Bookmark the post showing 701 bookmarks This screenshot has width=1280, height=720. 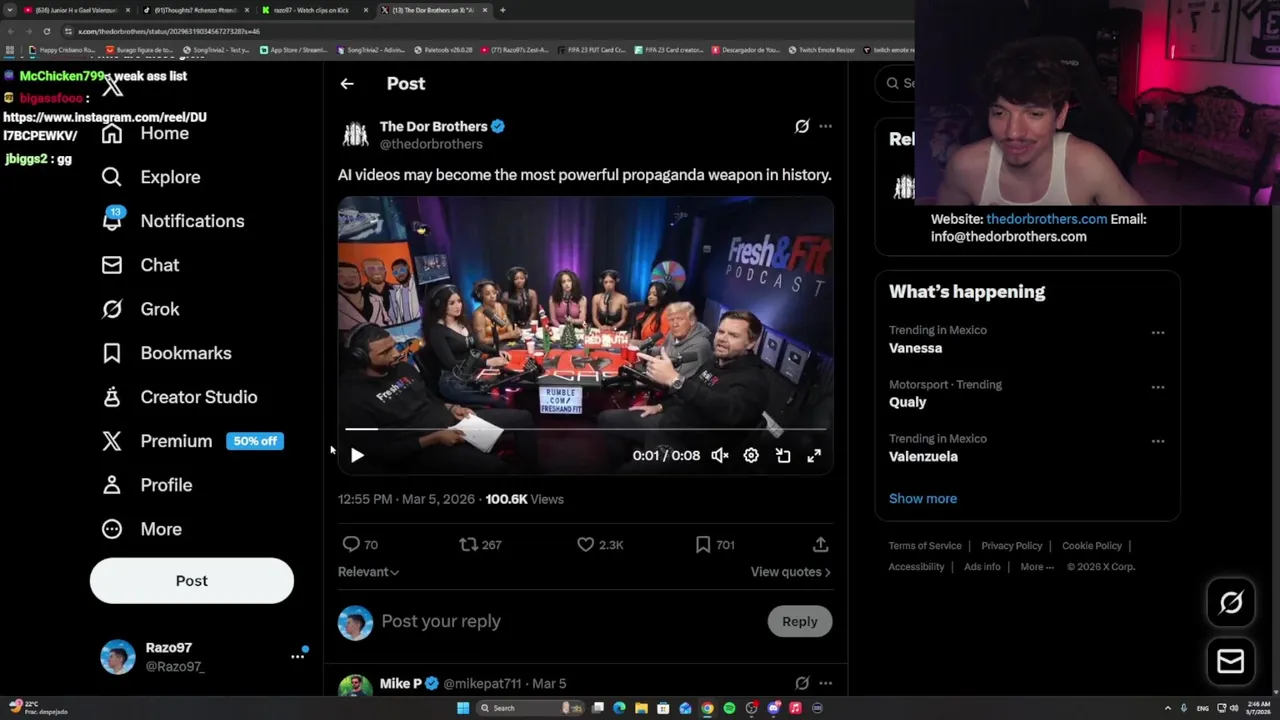[x=703, y=545]
